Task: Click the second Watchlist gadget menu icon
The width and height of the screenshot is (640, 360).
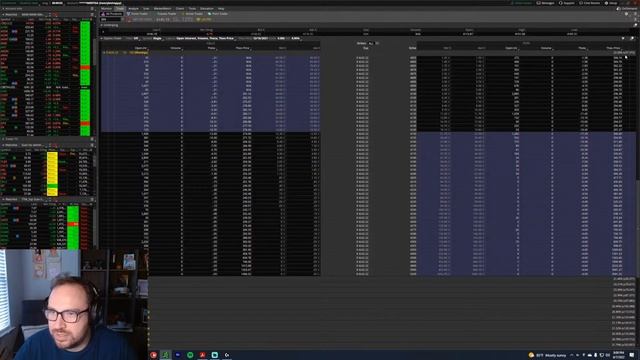Action: pyautogui.click(x=92, y=145)
